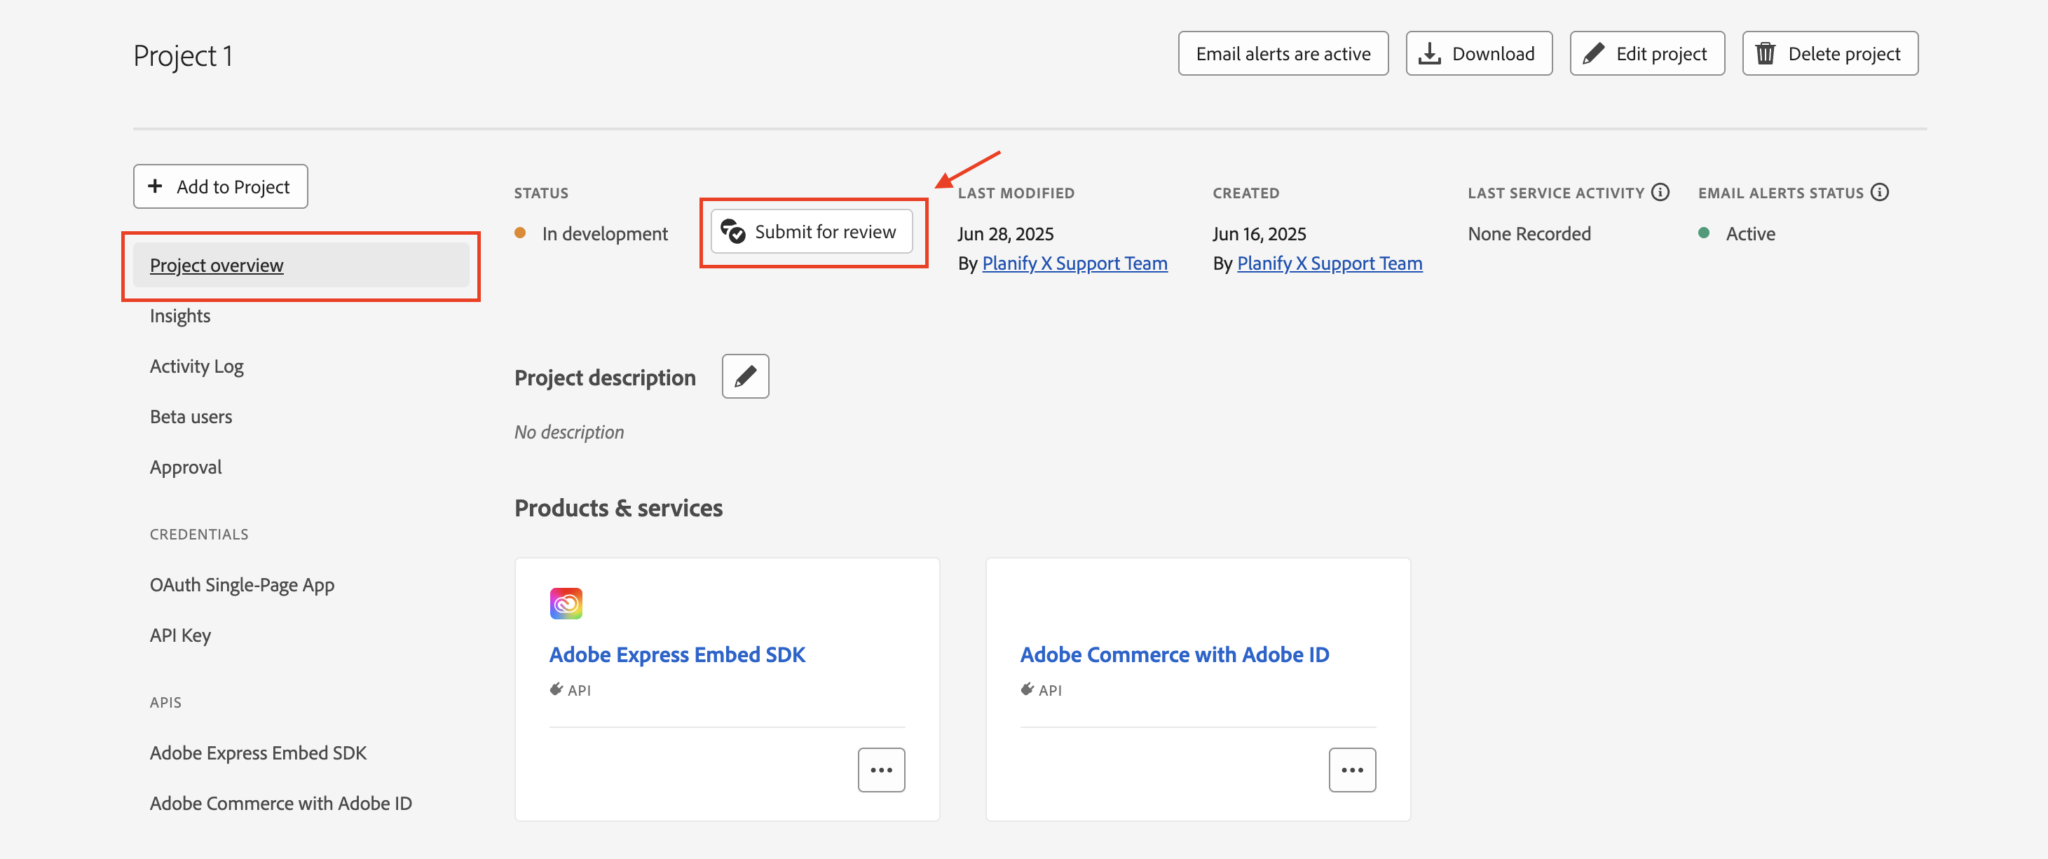Click the 'Active' email alerts status text
Viewport: 2048px width, 859px height.
(x=1751, y=233)
